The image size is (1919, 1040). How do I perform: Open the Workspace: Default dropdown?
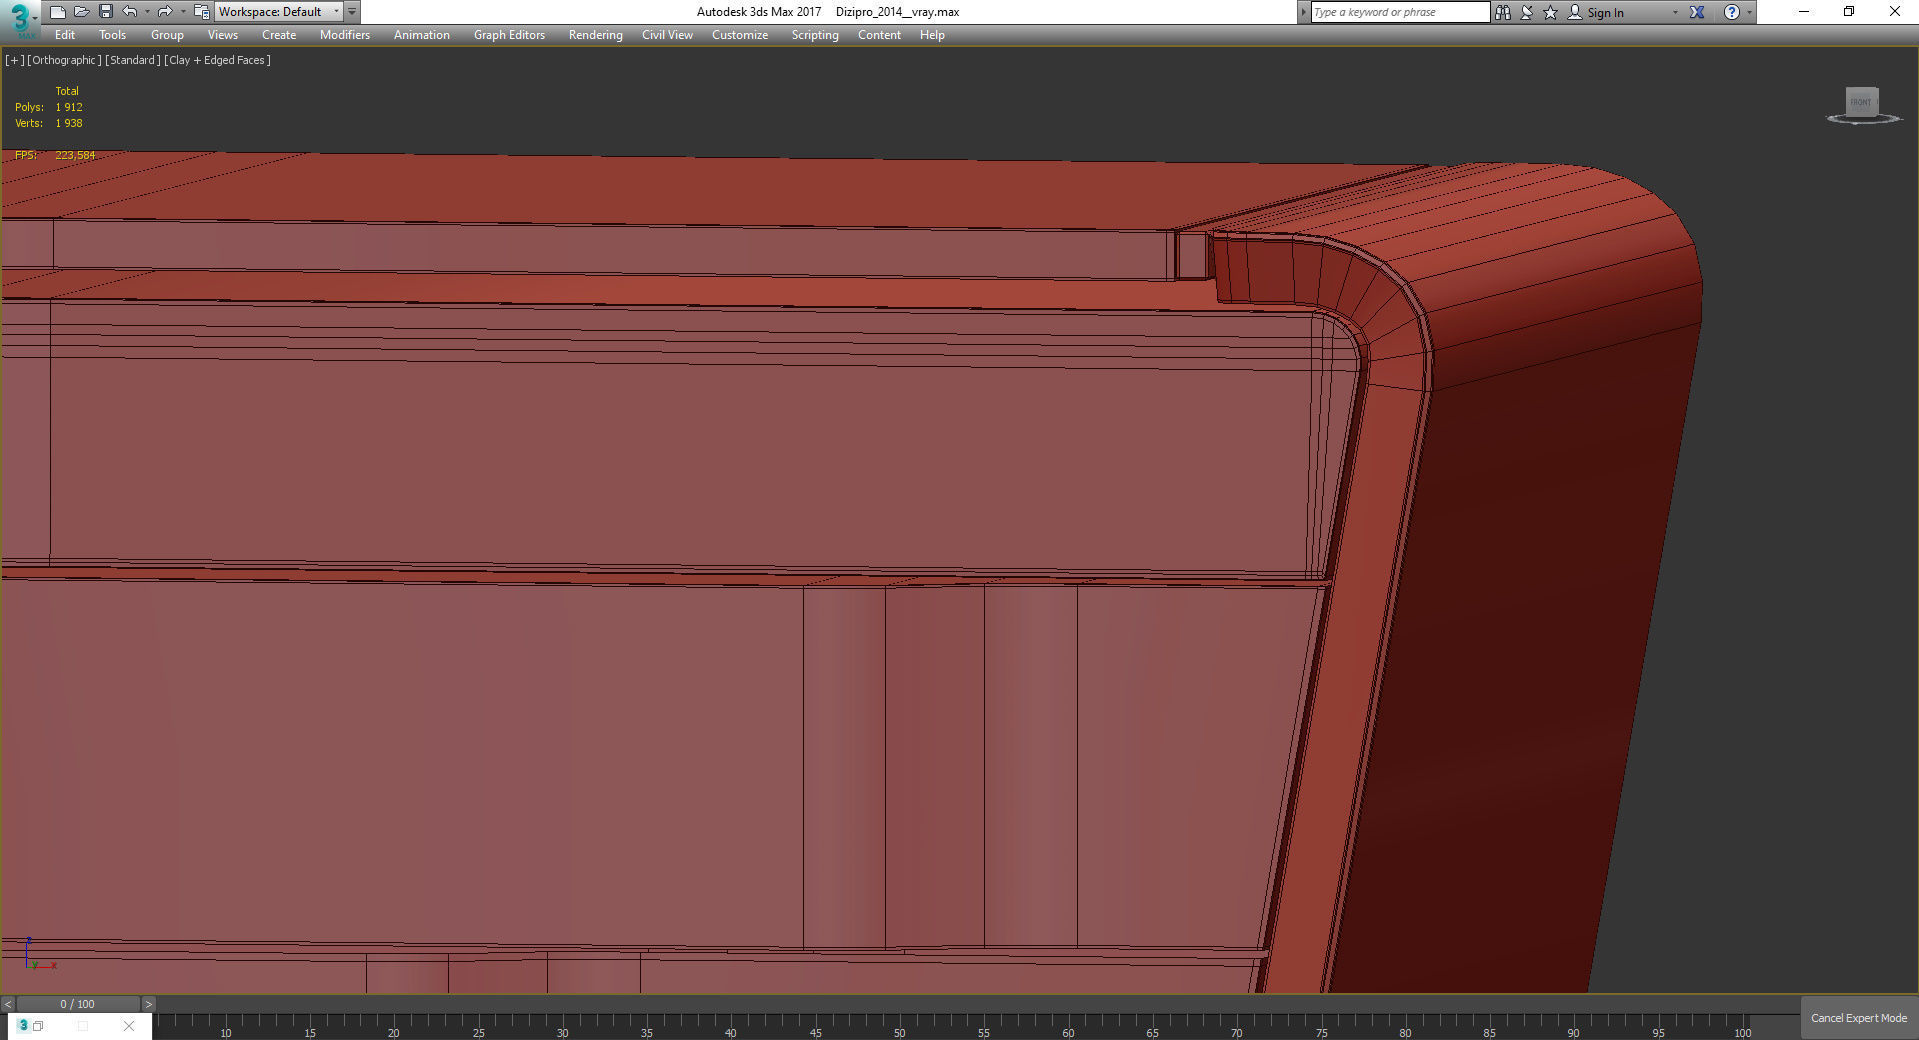279,12
